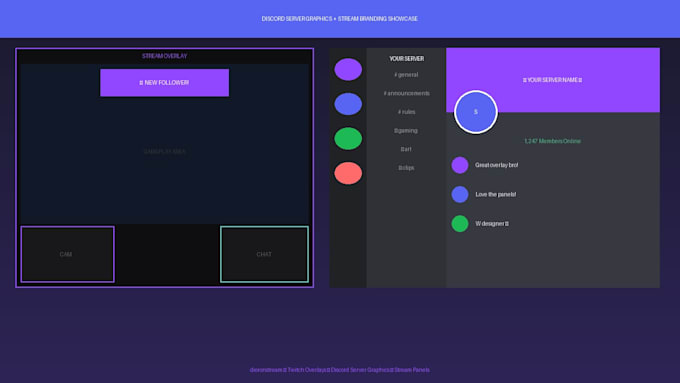
Task: Select the 'W designer' message
Action: point(492,224)
